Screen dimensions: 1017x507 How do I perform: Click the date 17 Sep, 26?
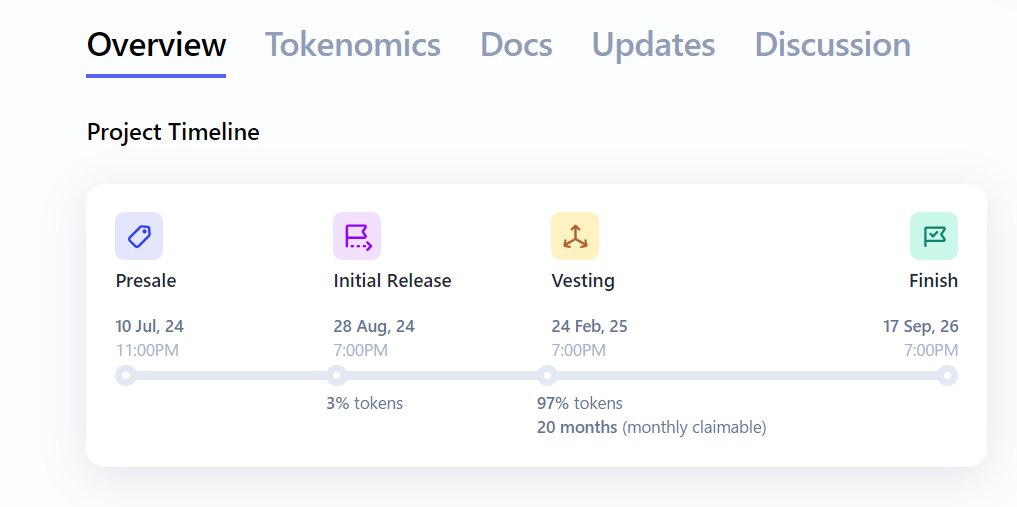click(920, 326)
